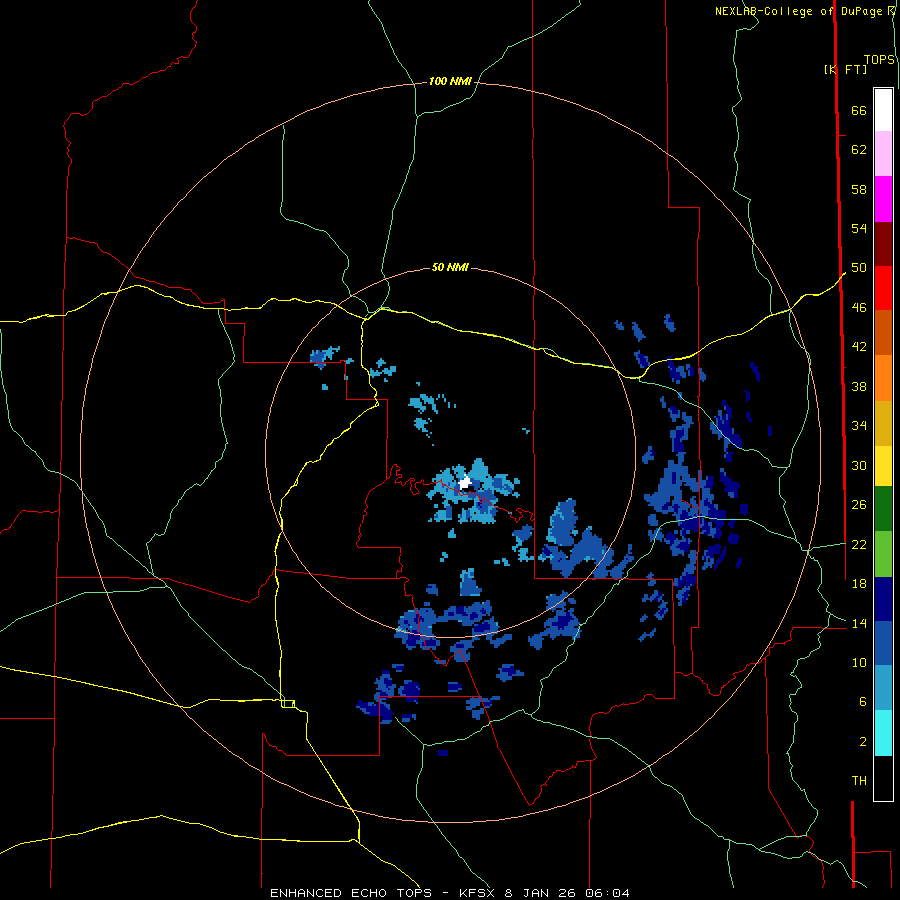Click the gold legend swatch
Screen dimensions: 900x900
pyautogui.click(x=883, y=424)
